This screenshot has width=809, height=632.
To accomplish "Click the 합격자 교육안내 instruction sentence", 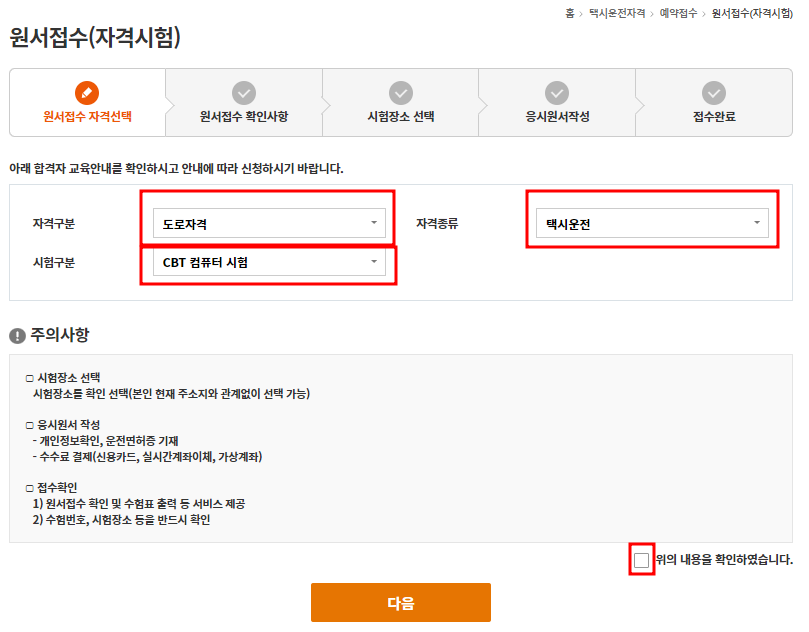I will tap(176, 169).
